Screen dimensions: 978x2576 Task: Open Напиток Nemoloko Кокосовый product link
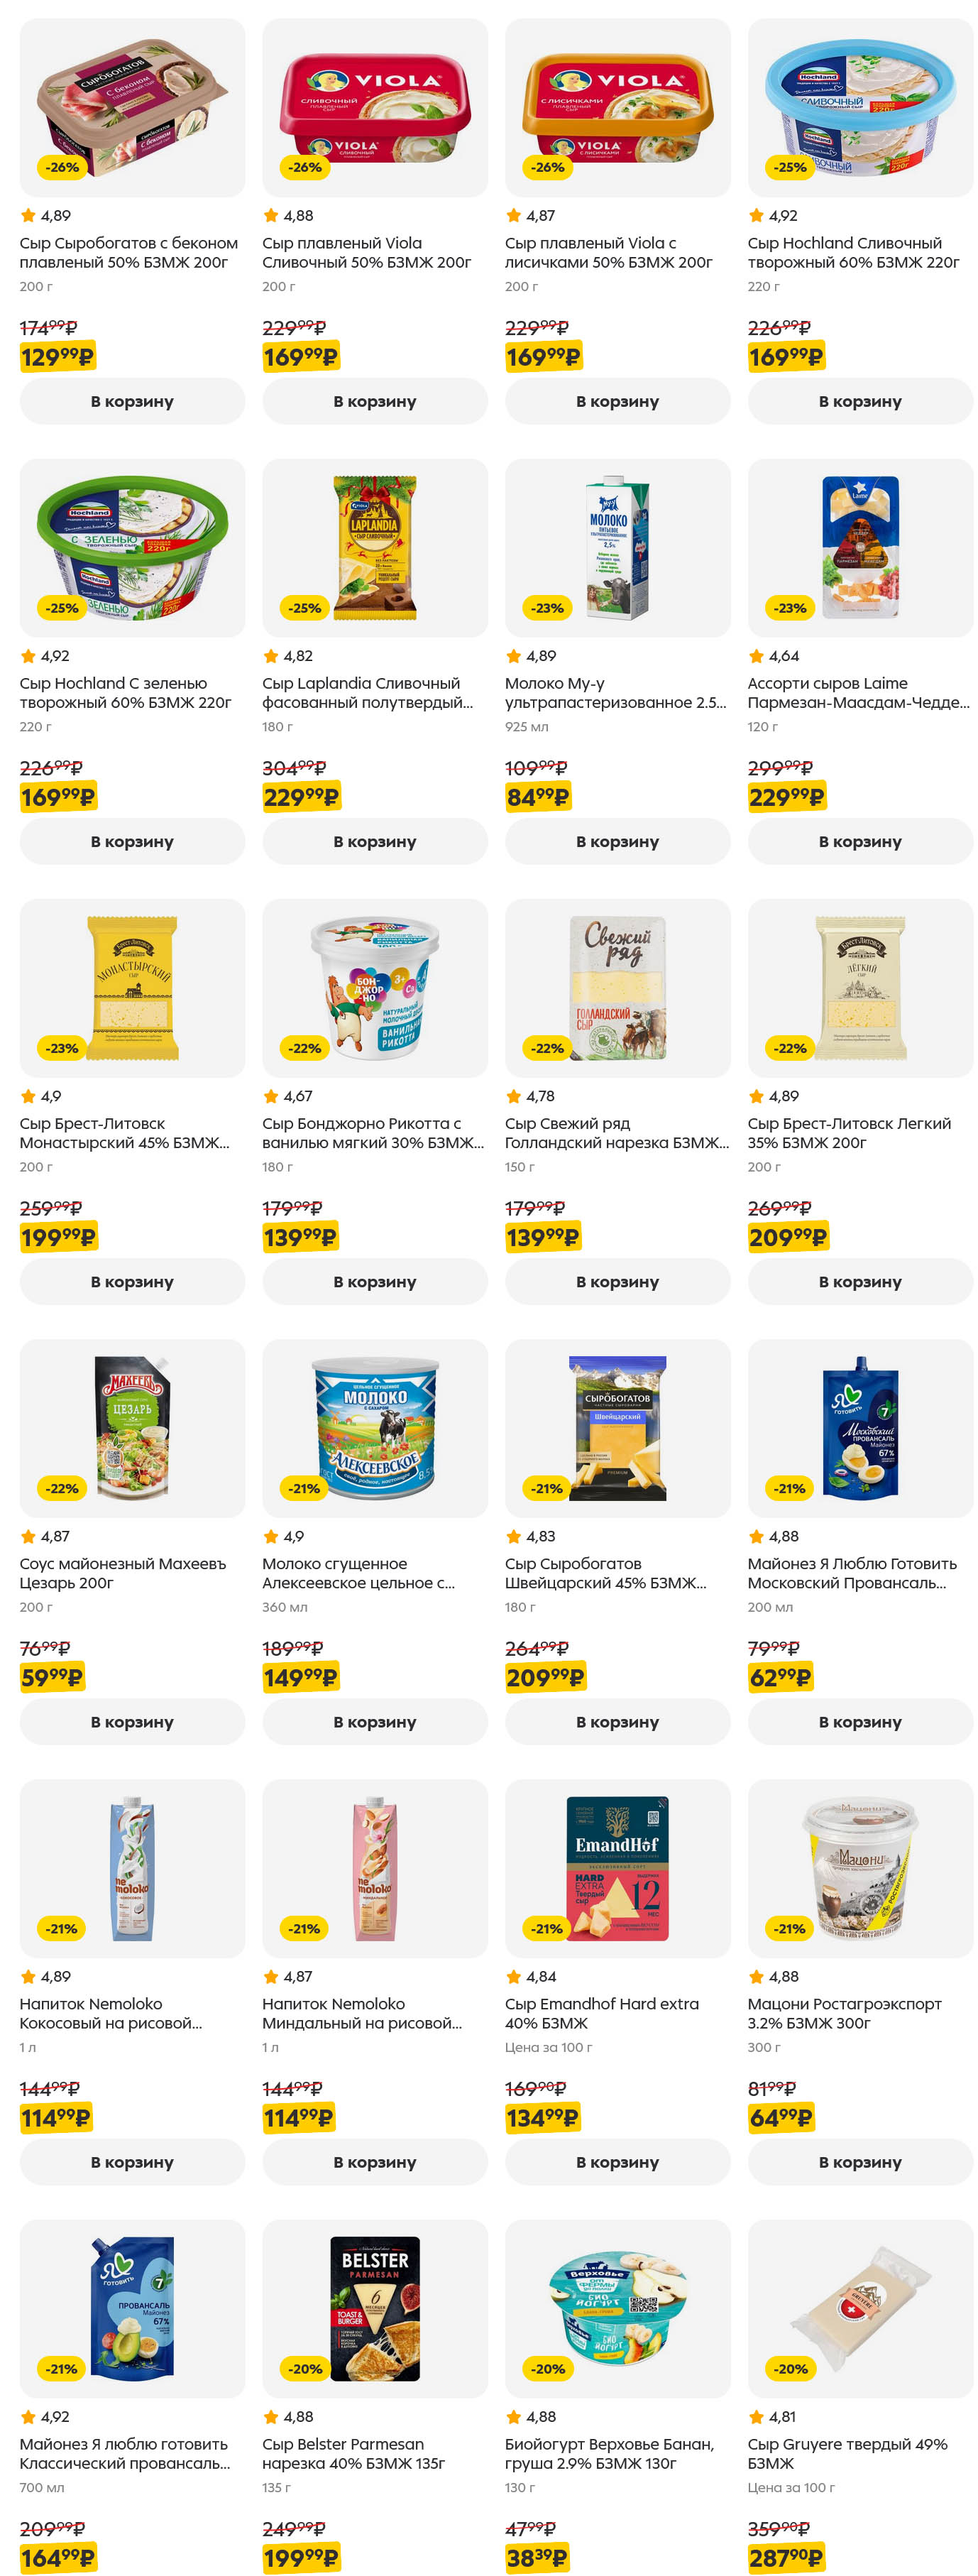tap(111, 2012)
